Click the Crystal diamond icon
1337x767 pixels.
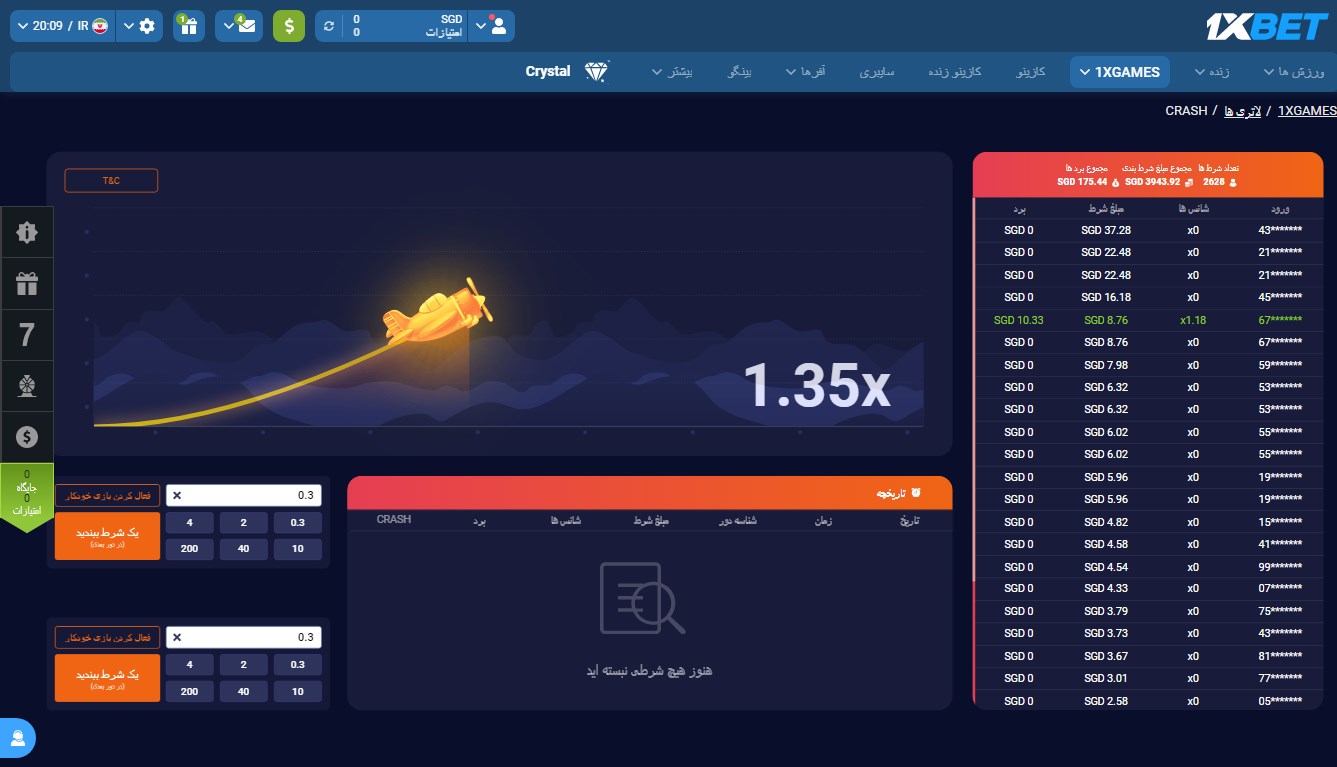click(597, 71)
